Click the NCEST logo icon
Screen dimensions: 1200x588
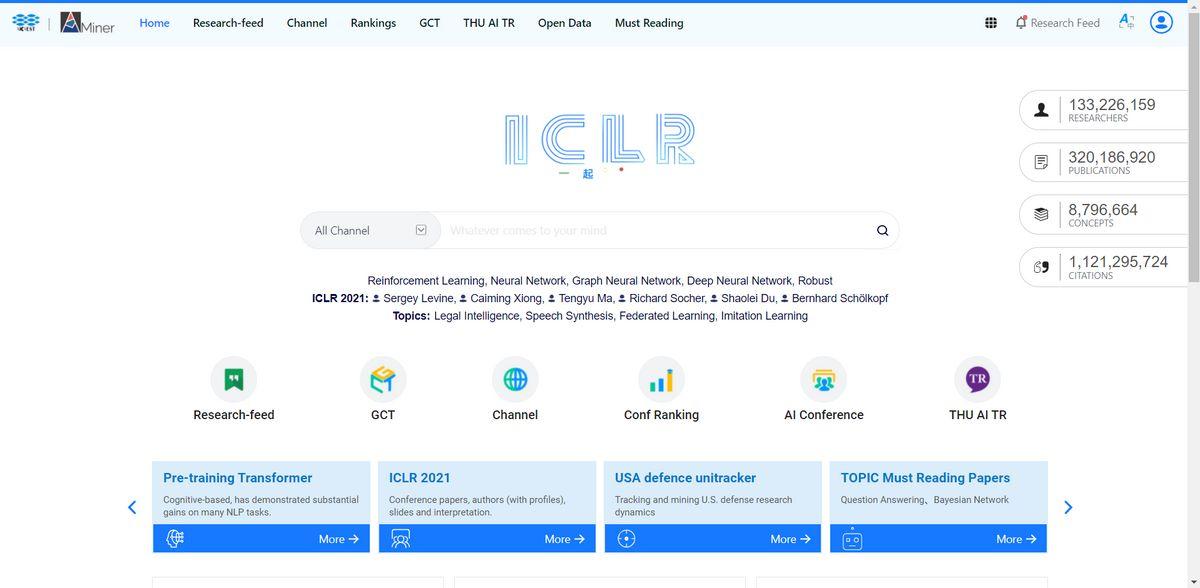(x=26, y=22)
